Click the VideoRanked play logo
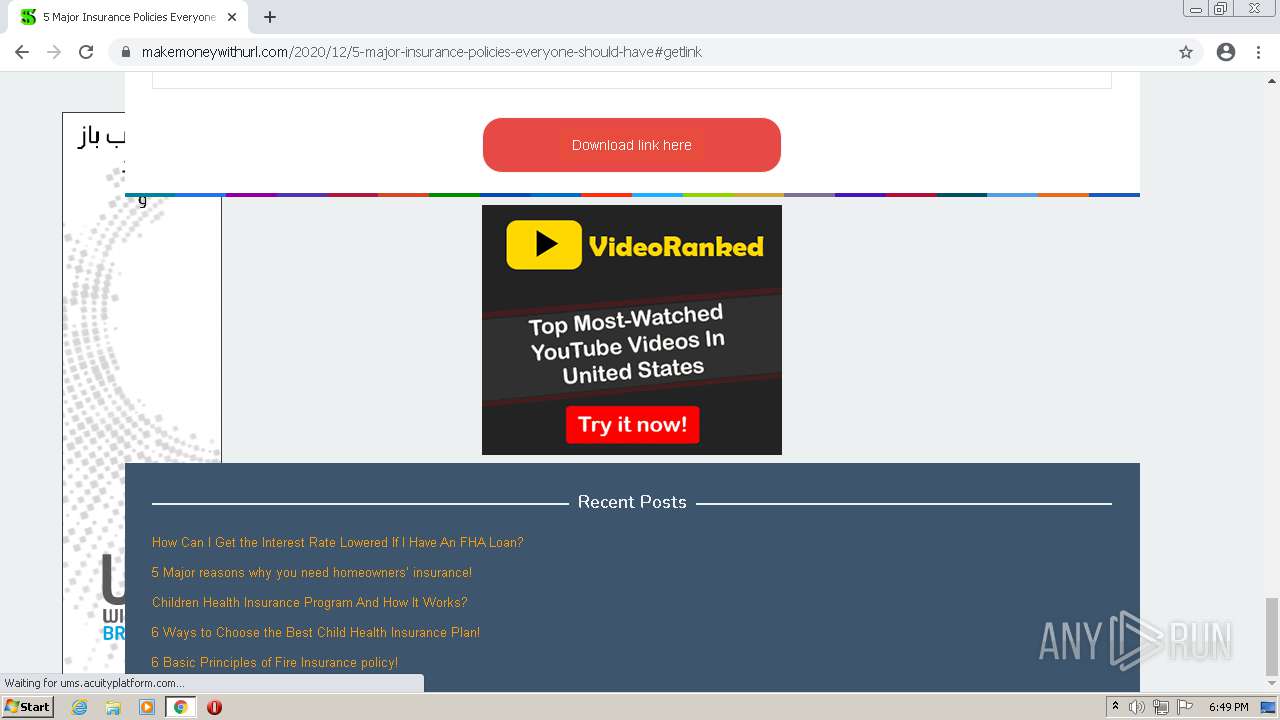 (544, 245)
